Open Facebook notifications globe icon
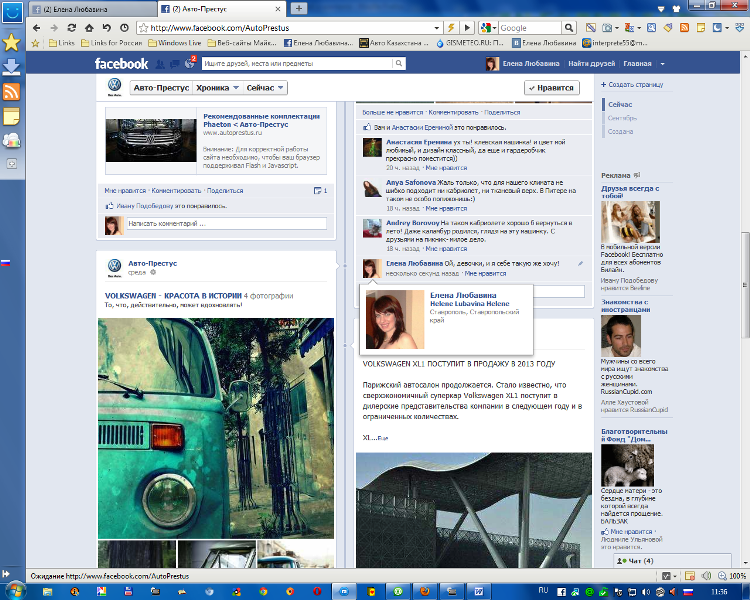The height and width of the screenshot is (600, 750). 190,63
